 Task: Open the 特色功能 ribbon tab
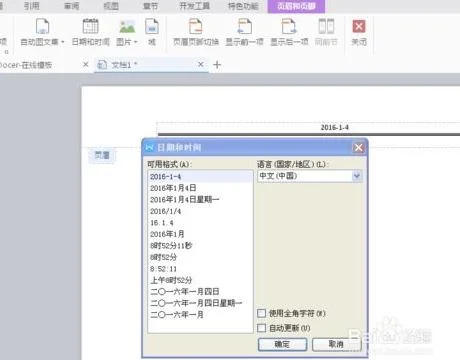click(x=243, y=6)
